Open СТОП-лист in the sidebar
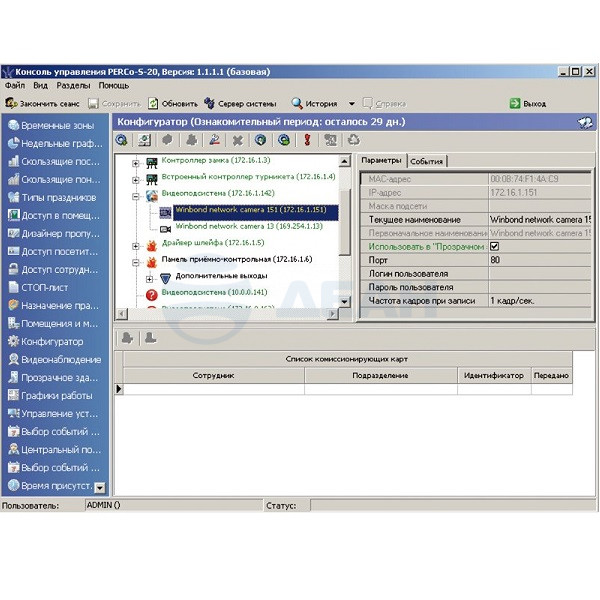Screen dimensions: 600x600 52,287
